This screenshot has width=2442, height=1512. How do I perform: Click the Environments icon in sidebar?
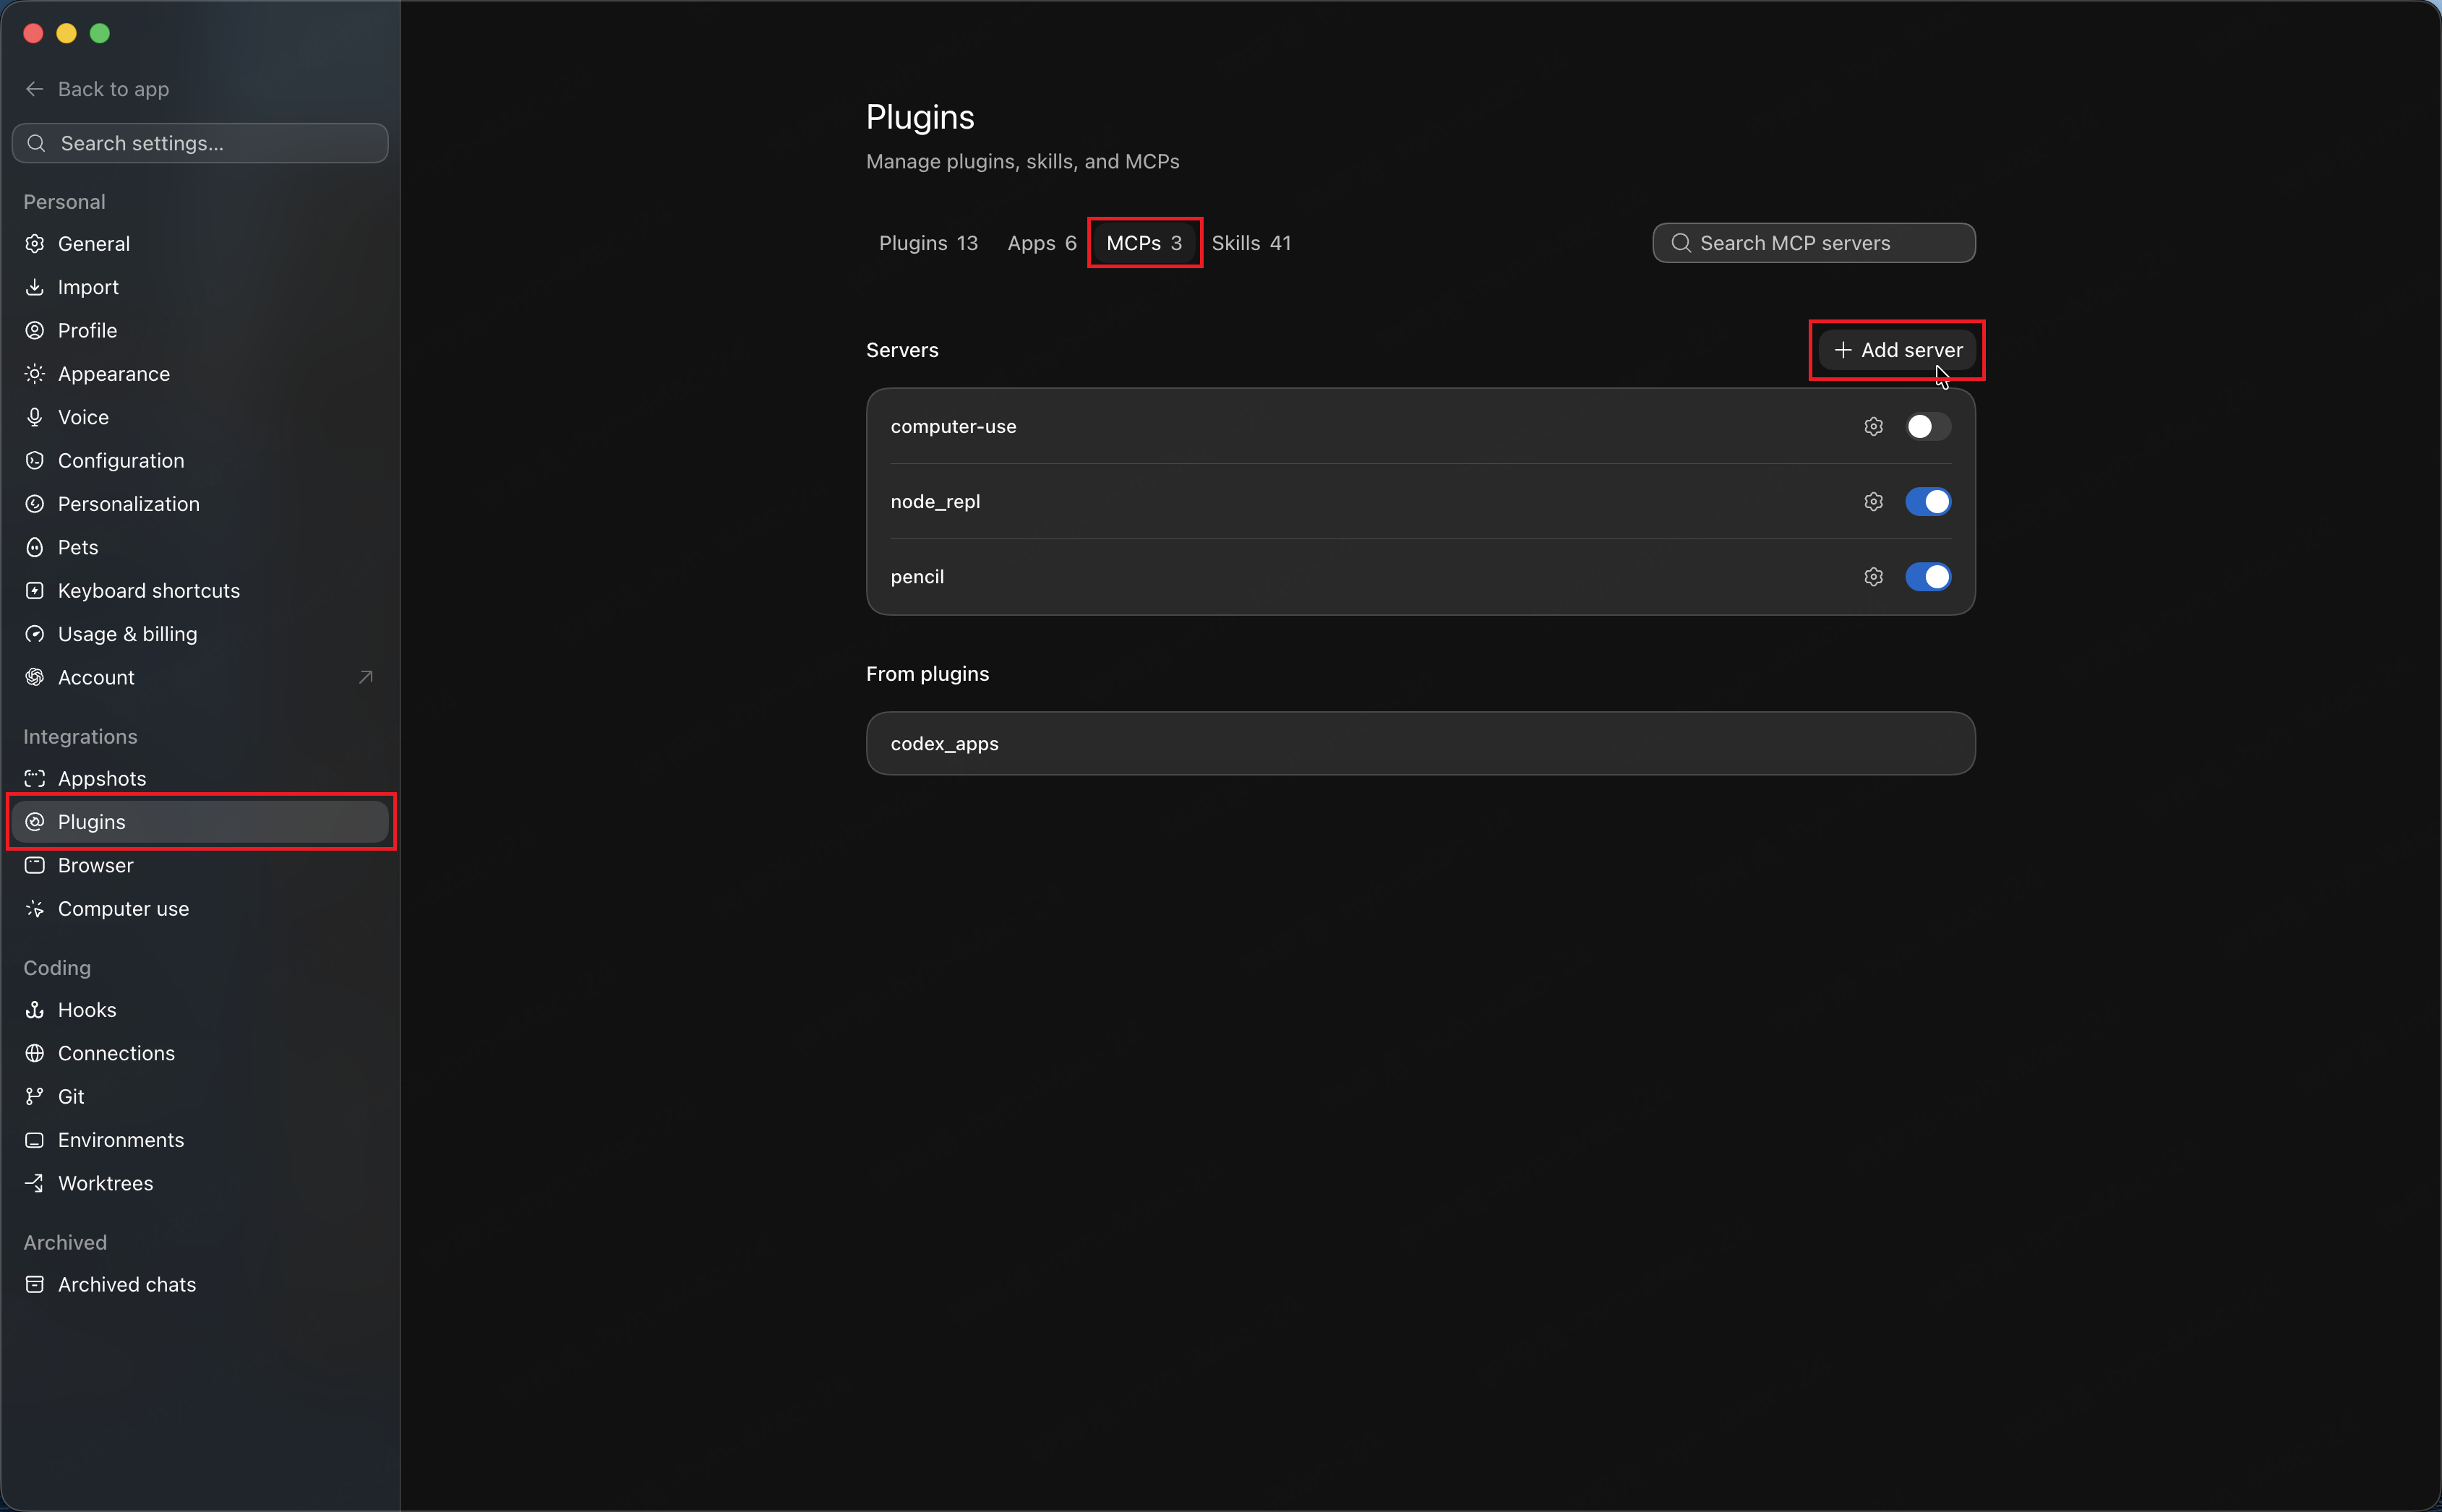point(34,1140)
